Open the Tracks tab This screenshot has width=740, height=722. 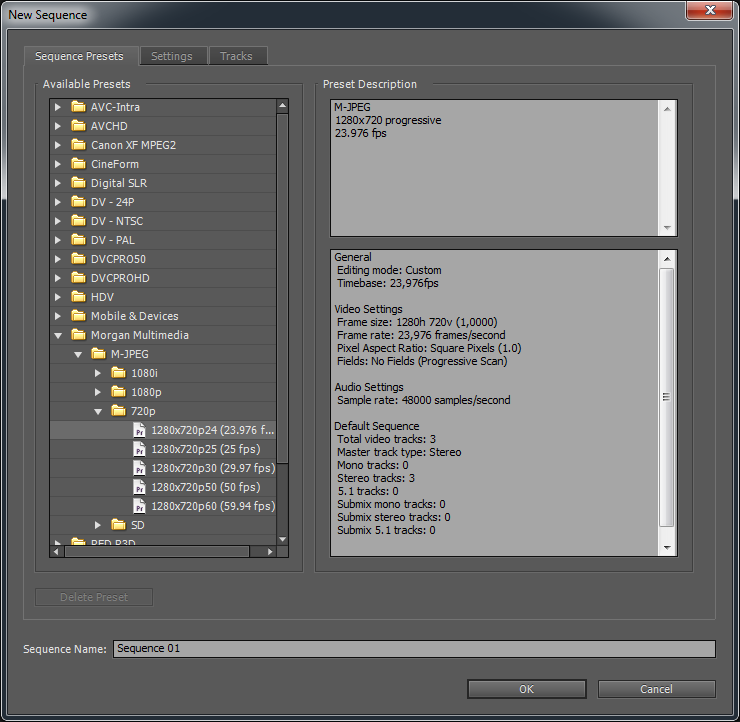point(236,56)
